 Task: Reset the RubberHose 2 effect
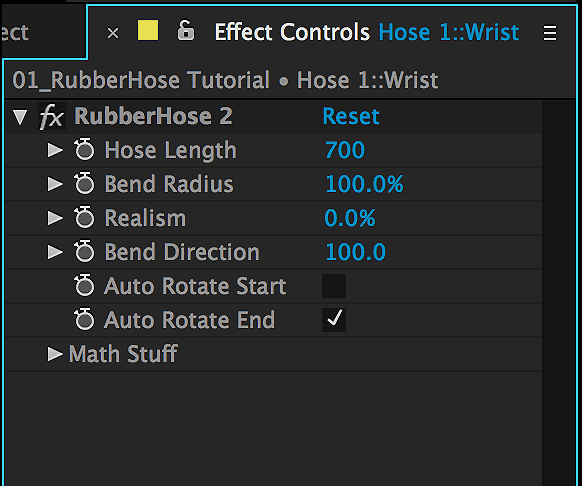(351, 116)
